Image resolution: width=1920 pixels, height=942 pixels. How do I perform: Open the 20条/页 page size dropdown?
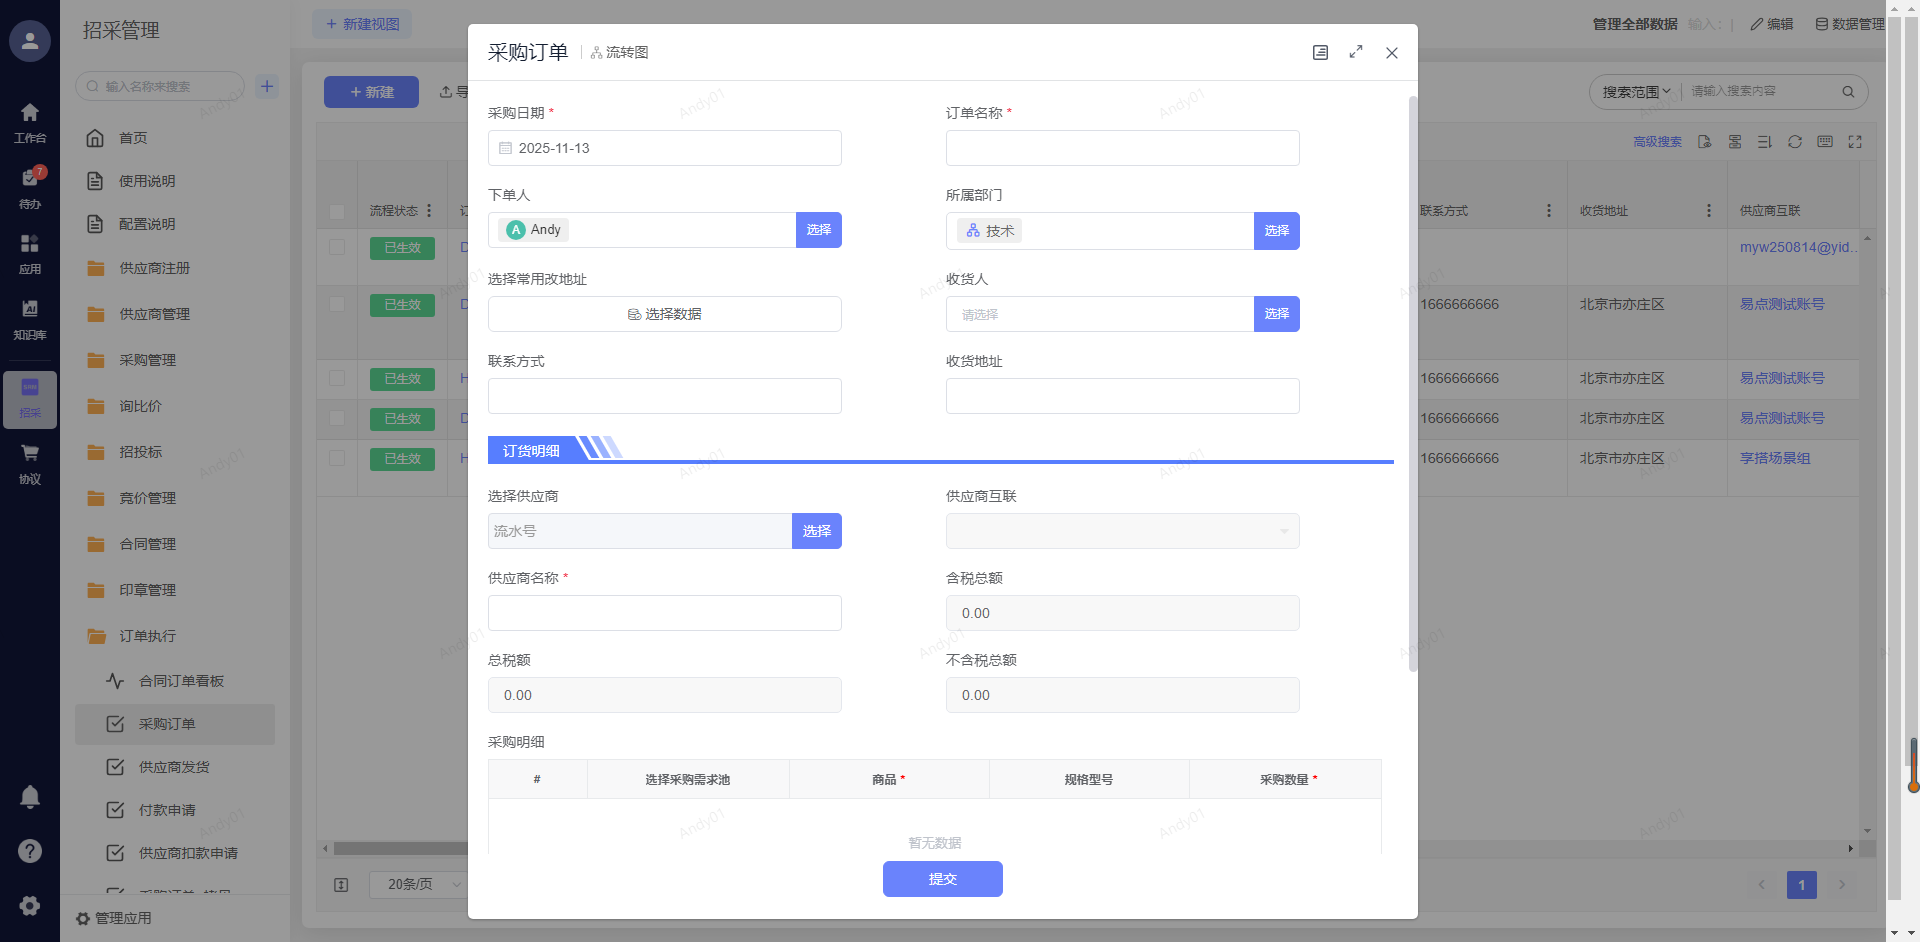pos(420,884)
